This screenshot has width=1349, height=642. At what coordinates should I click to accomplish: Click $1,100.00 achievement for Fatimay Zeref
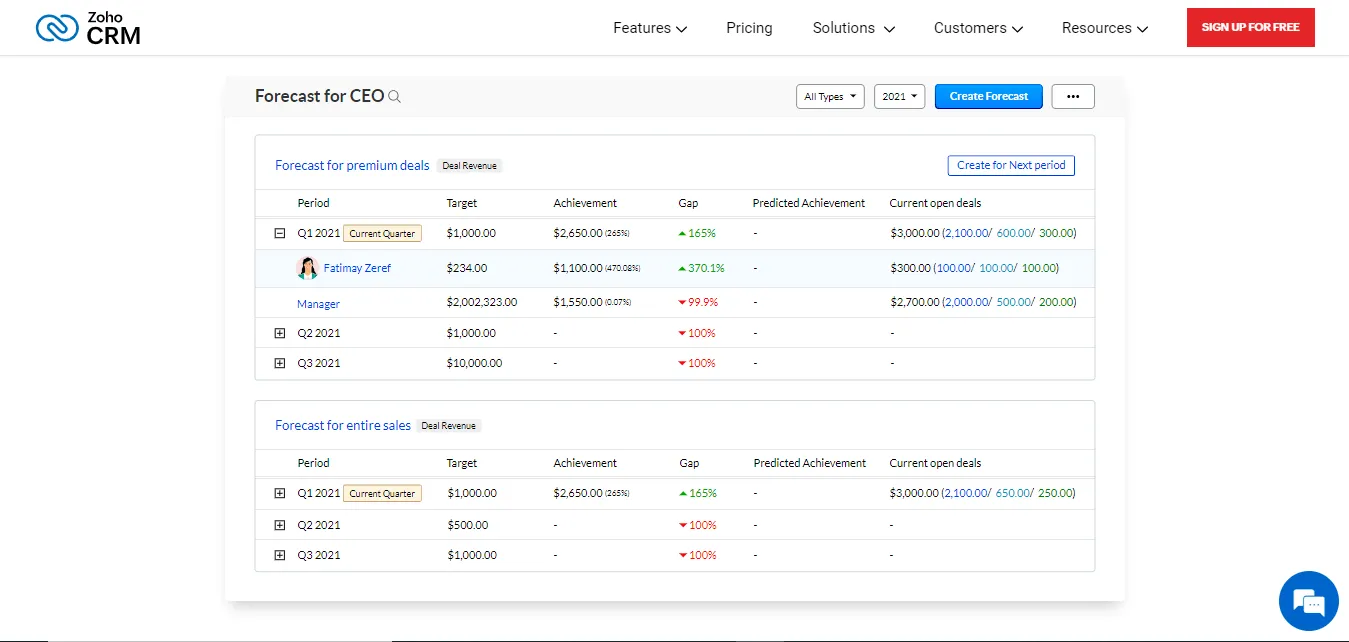578,268
